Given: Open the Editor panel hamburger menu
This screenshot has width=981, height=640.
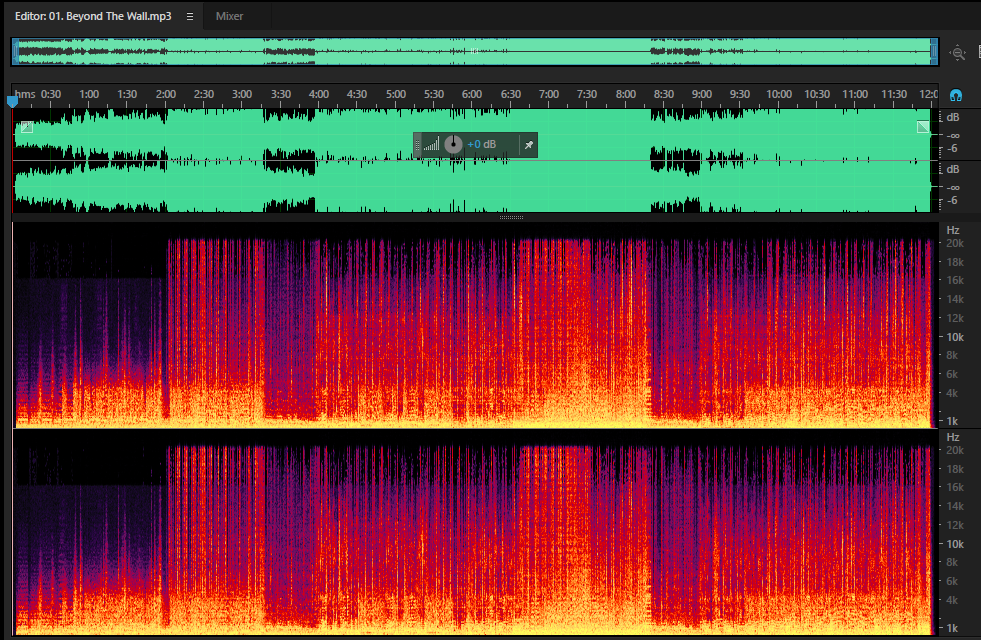Looking at the screenshot, I should point(190,16).
